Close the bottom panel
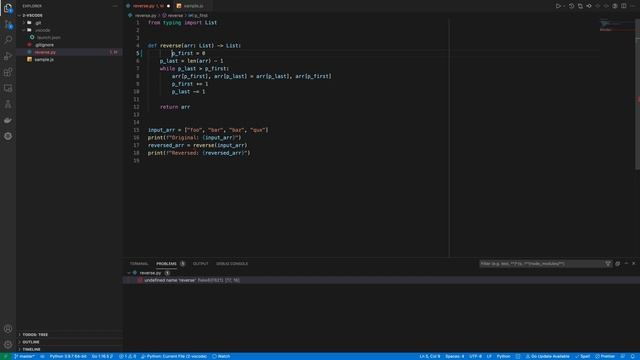Viewport: 640px width, 360px height. point(634,264)
